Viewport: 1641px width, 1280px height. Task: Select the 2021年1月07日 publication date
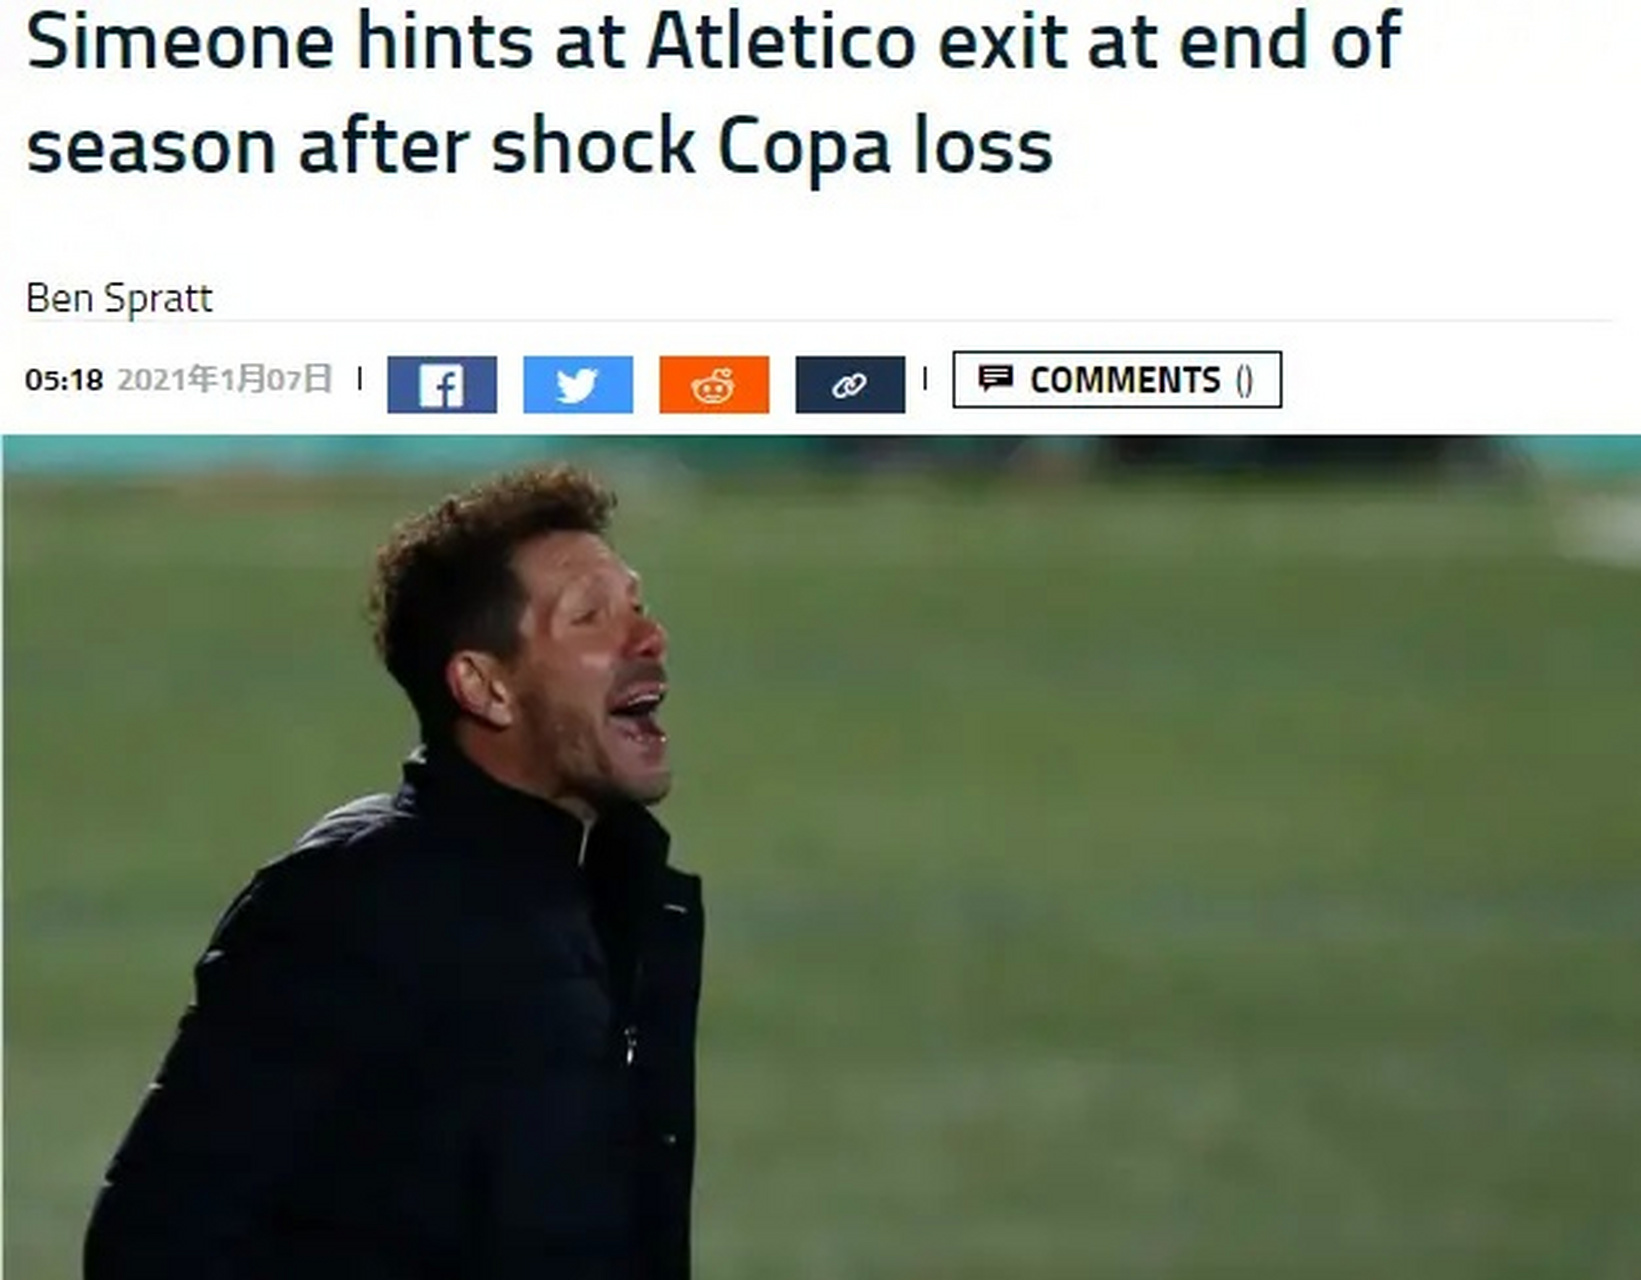(x=224, y=379)
